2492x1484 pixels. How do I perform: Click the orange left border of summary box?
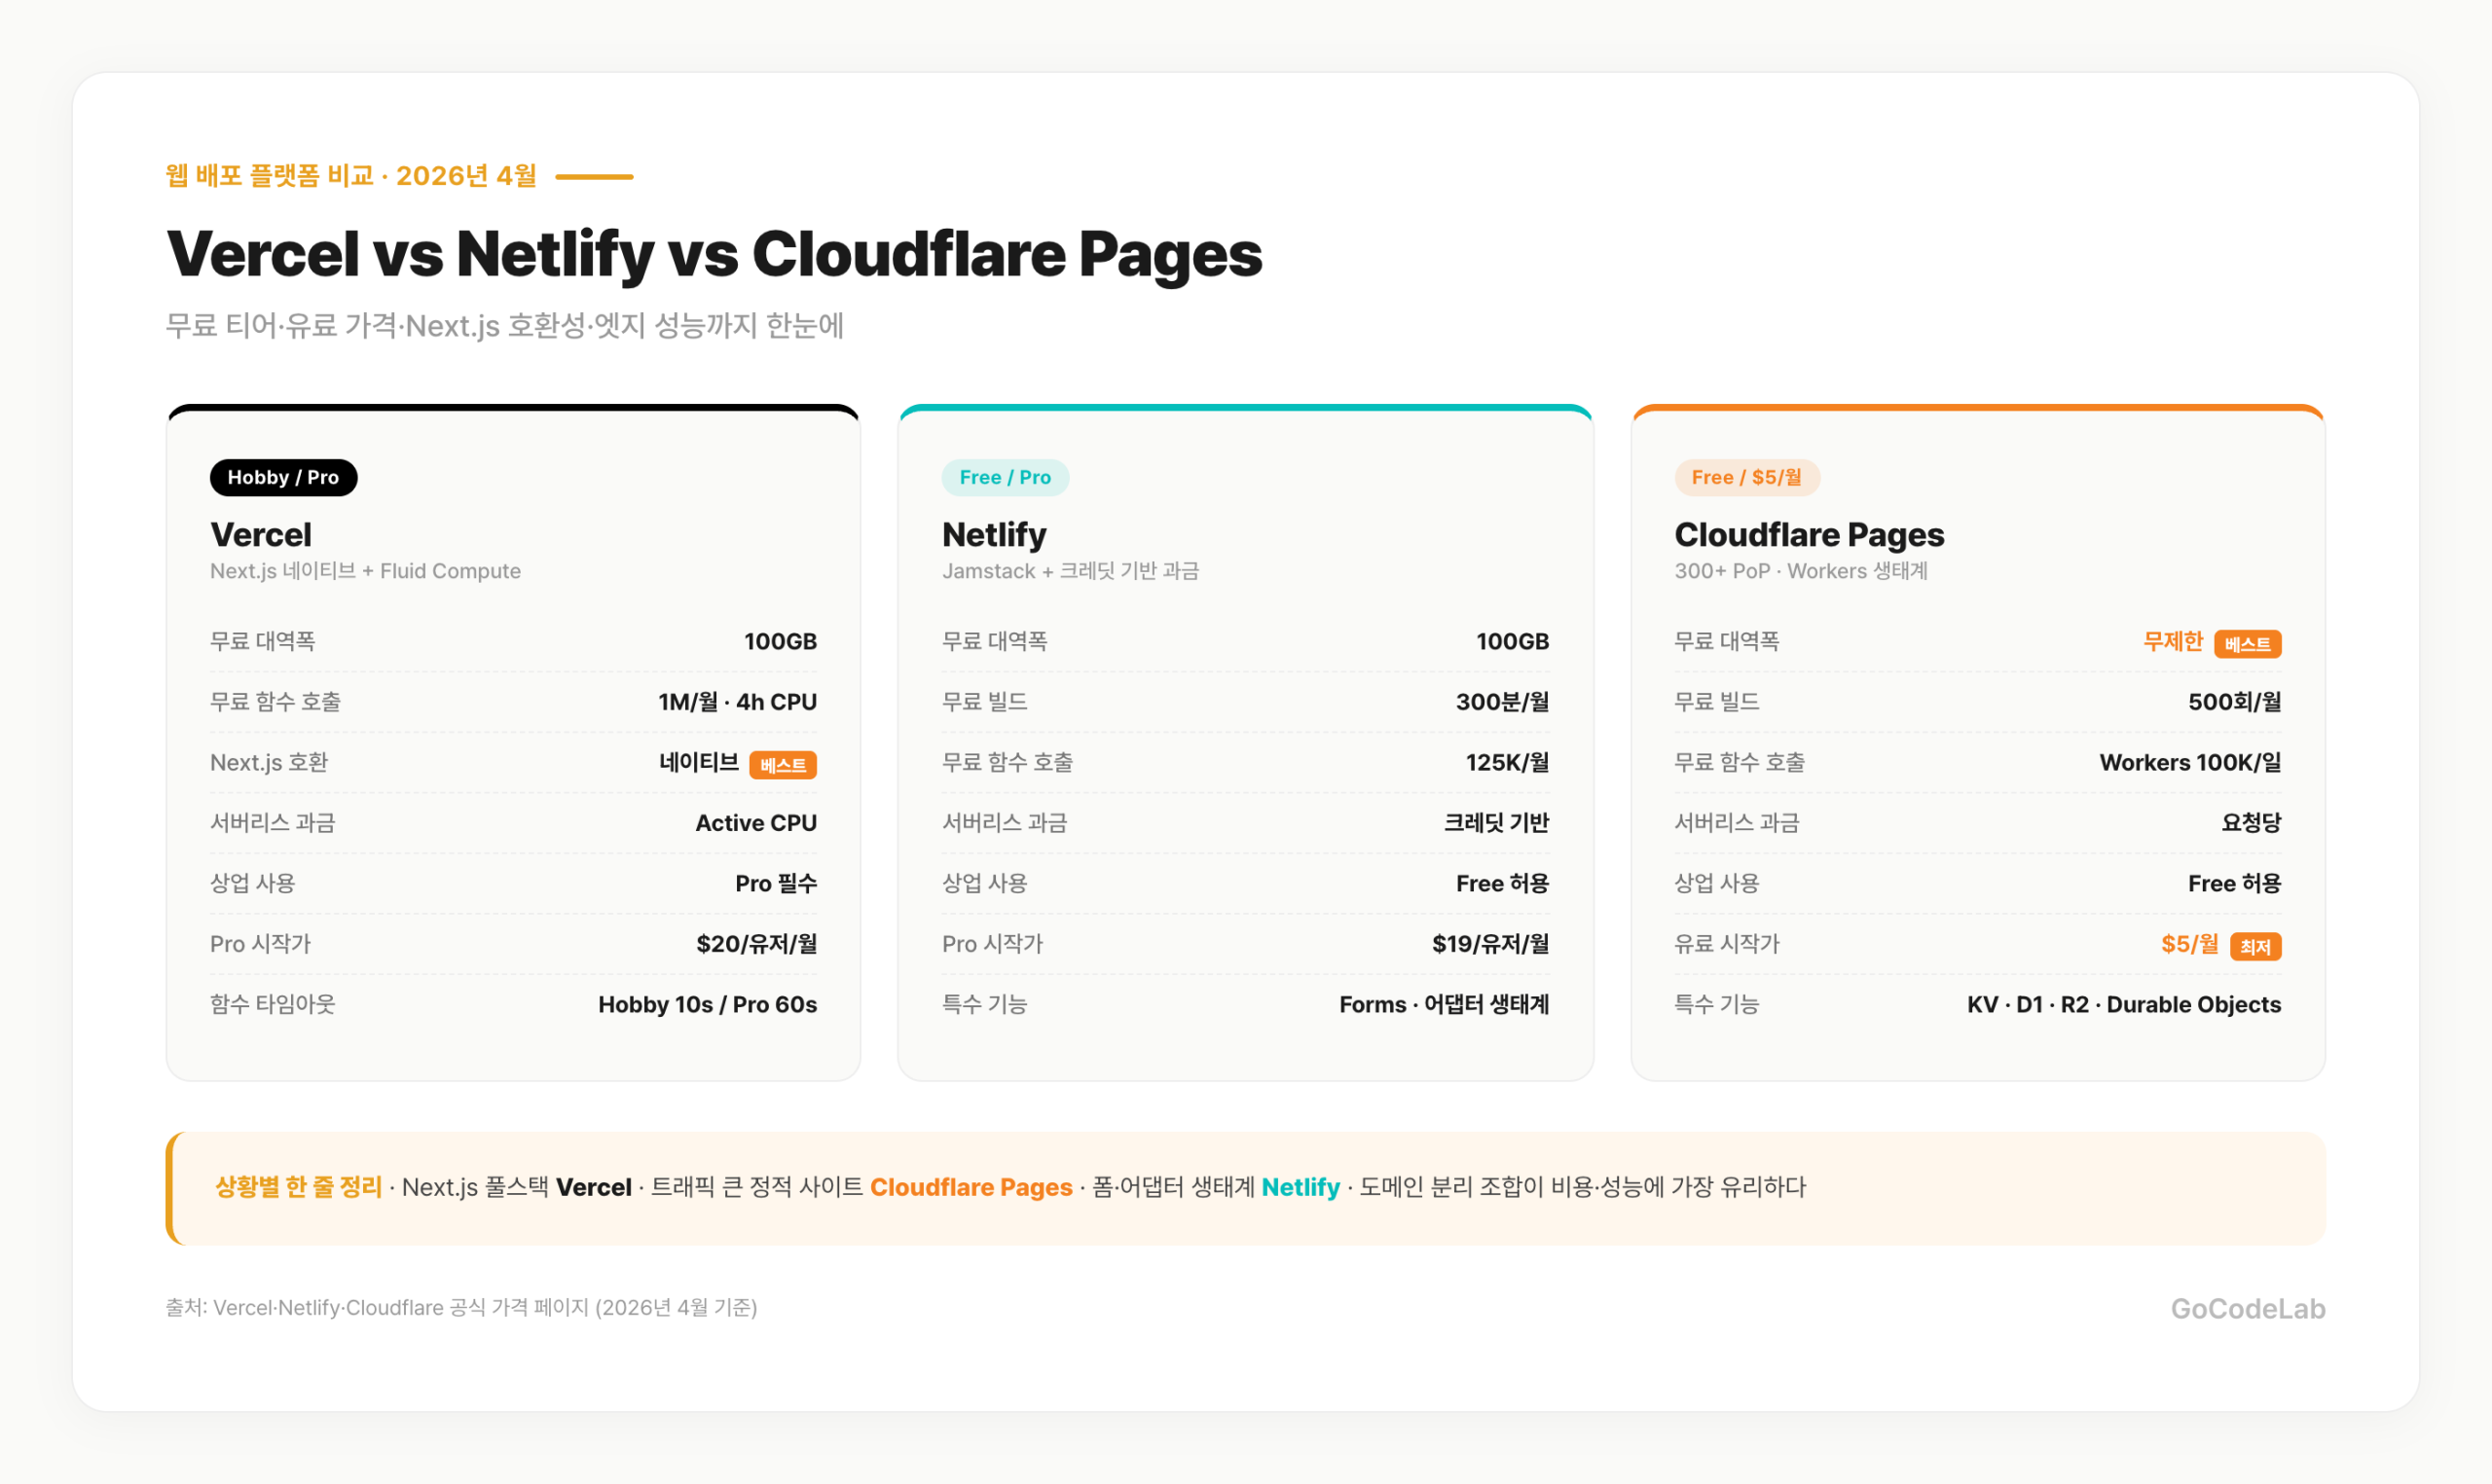click(172, 1188)
